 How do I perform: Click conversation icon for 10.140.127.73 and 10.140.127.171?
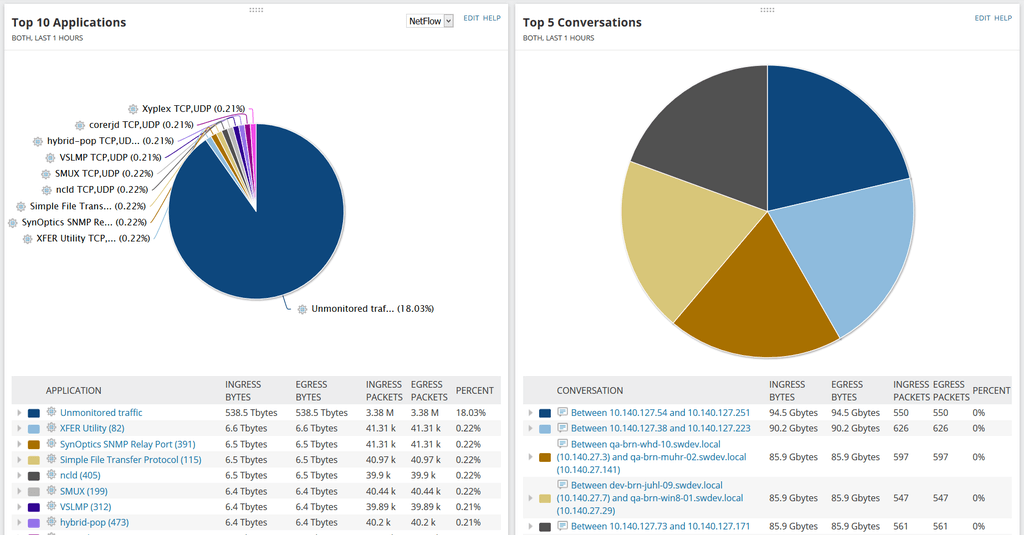pyautogui.click(x=562, y=526)
